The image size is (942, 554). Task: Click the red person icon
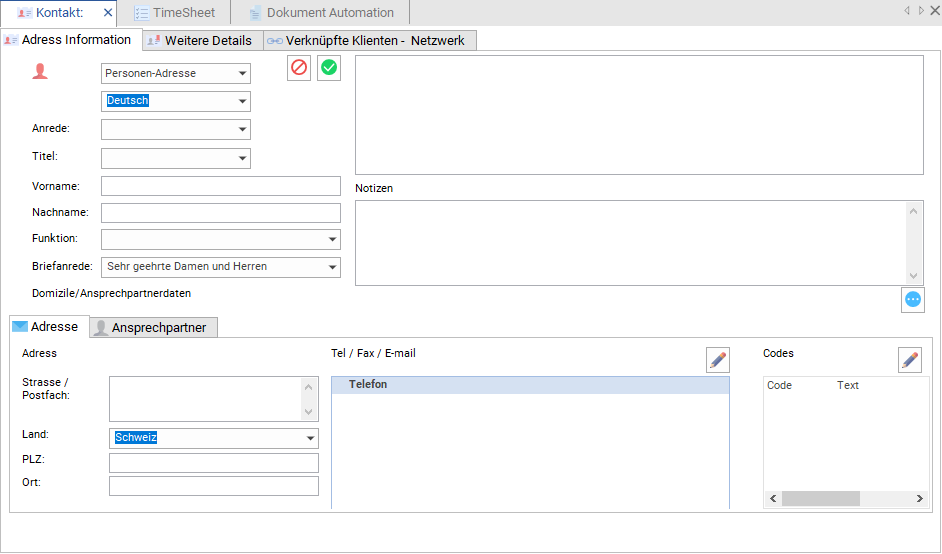(40, 71)
